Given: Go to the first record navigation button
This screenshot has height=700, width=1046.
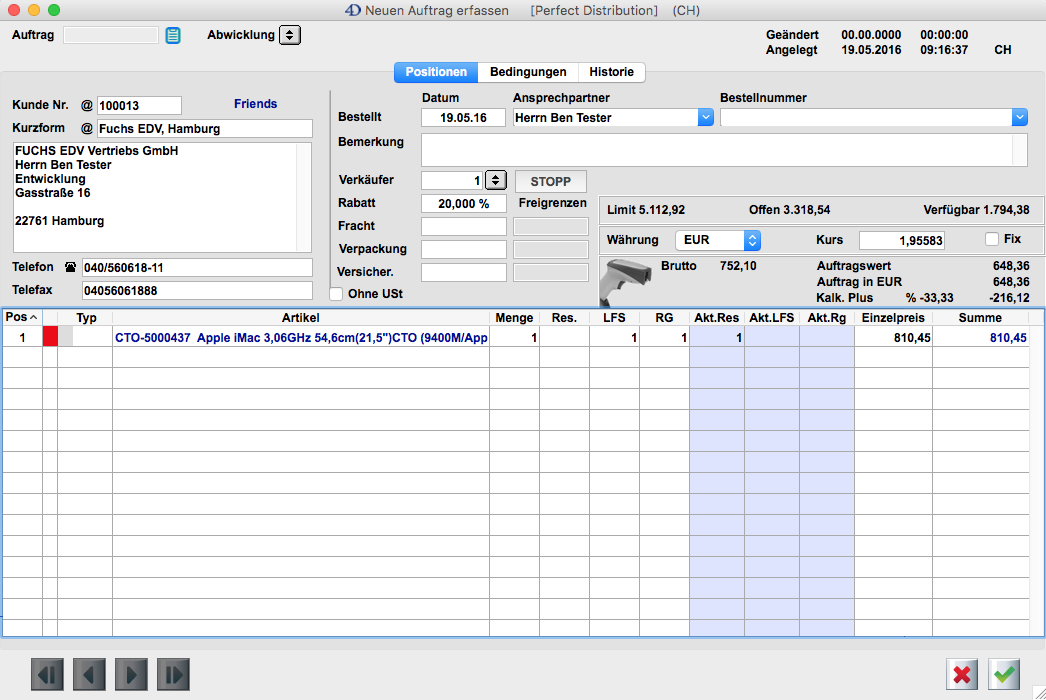Looking at the screenshot, I should point(47,675).
